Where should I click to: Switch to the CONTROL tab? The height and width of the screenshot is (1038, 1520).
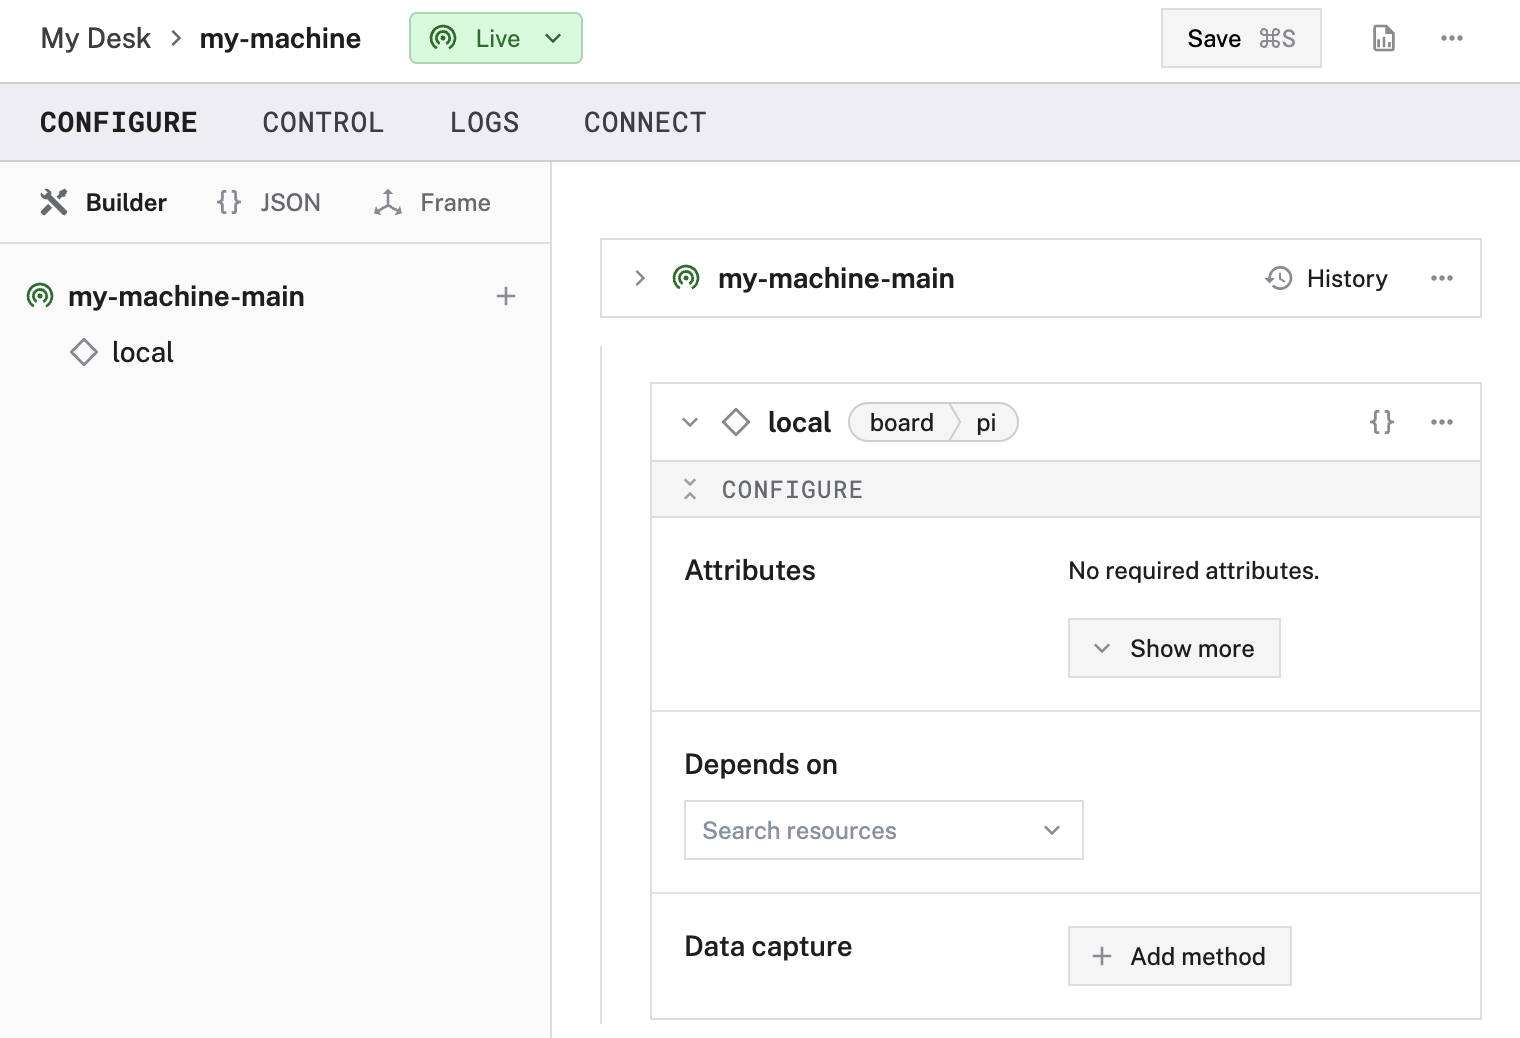[x=323, y=122]
